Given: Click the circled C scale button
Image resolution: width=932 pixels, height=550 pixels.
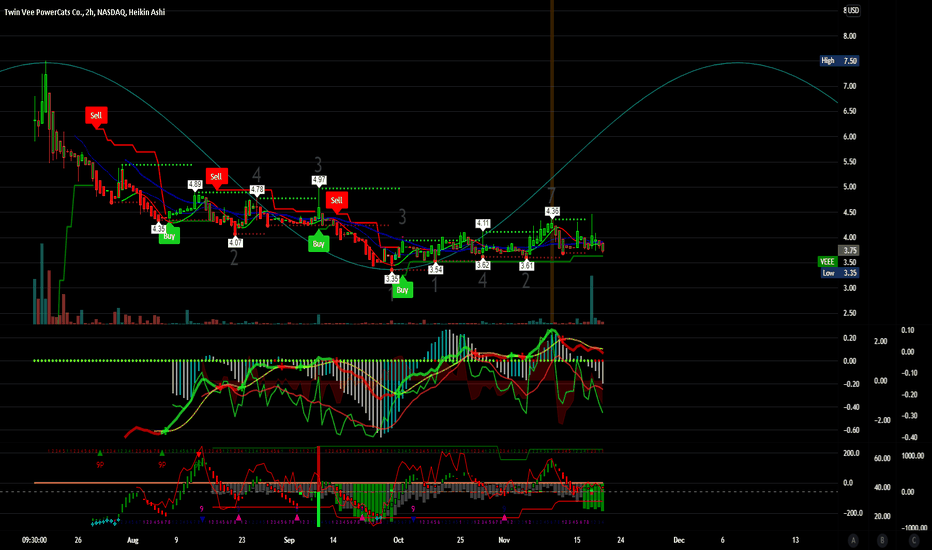Looking at the screenshot, I should [914, 540].
